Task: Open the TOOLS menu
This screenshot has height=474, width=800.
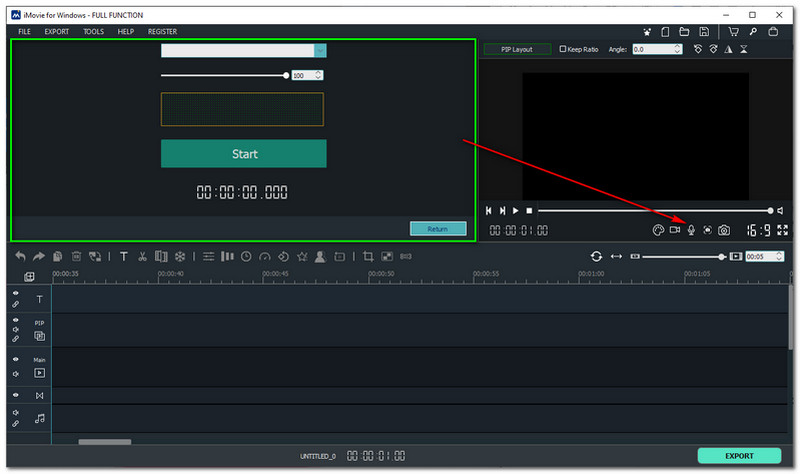Action: pyautogui.click(x=93, y=32)
